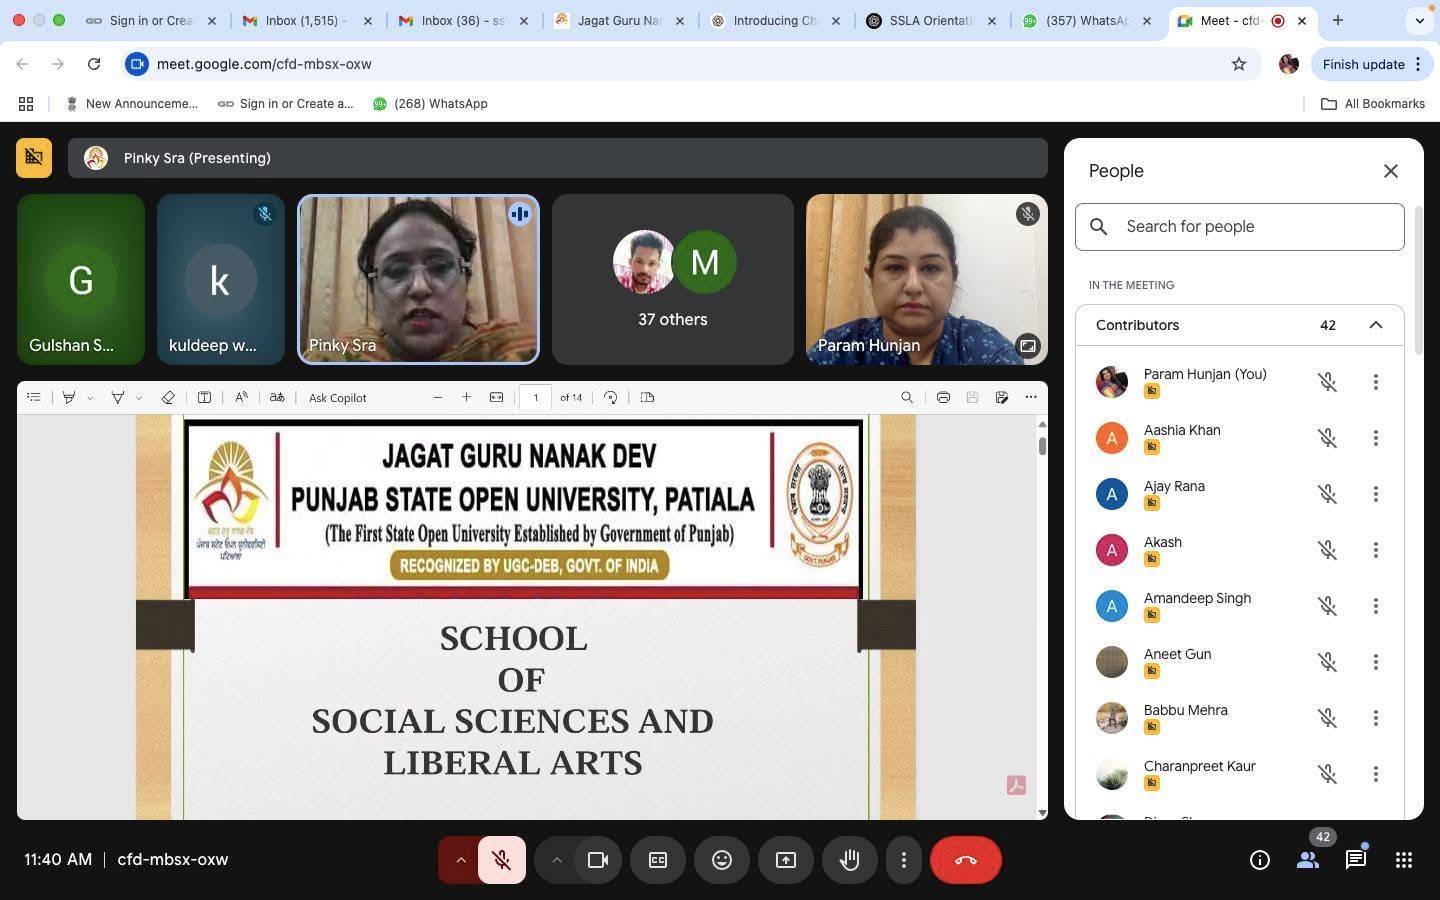
Task: Open send a reaction emoji button
Action: (722, 860)
